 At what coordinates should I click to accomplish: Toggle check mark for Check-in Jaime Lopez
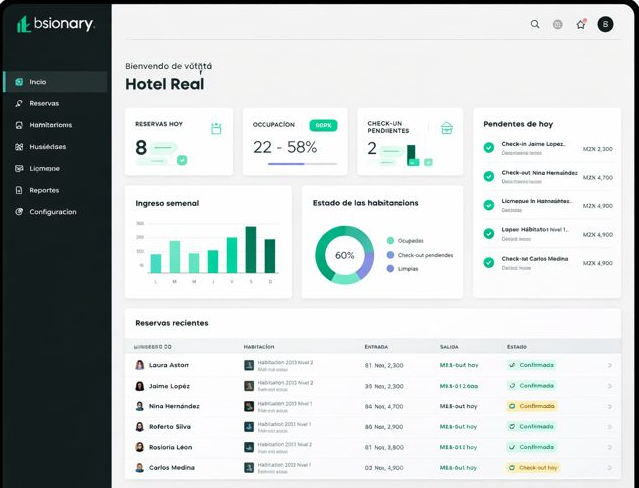coord(489,147)
